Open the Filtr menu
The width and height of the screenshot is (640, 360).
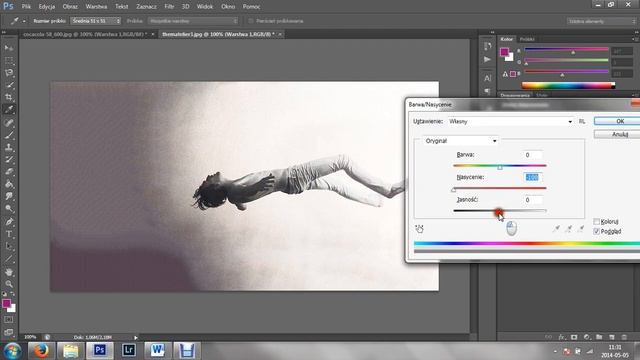169,7
